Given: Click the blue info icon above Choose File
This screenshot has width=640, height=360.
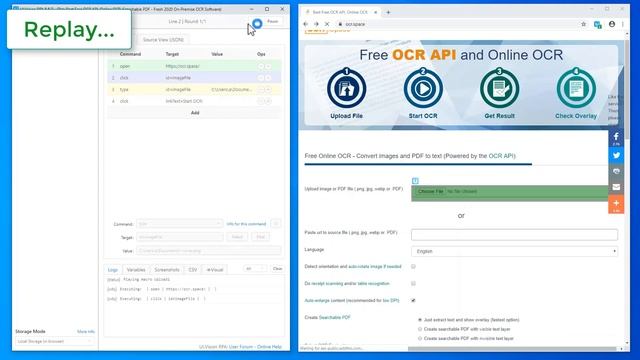Looking at the screenshot, I should pyautogui.click(x=415, y=181).
